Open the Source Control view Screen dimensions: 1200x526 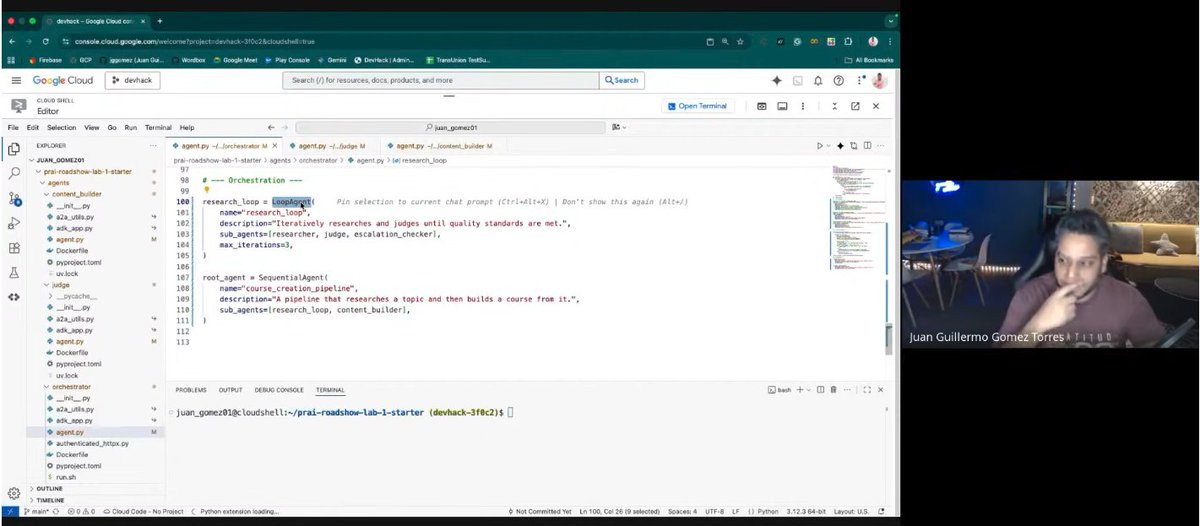click(14, 199)
